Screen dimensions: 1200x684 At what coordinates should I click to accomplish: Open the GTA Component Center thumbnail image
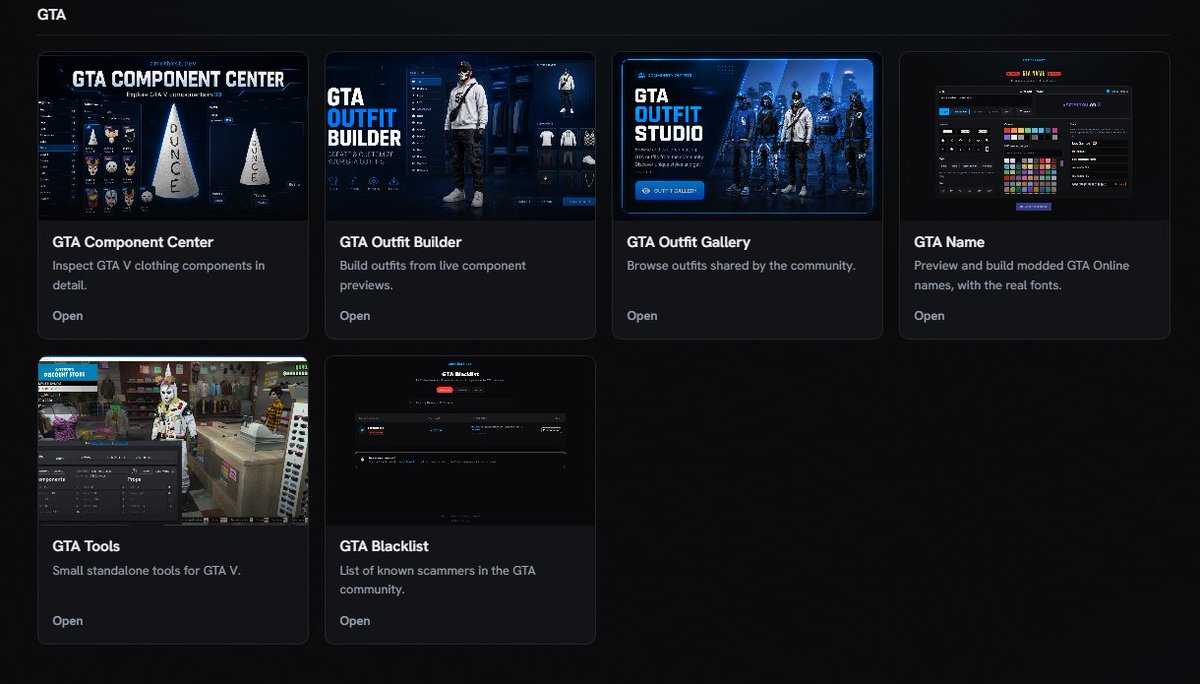point(173,136)
